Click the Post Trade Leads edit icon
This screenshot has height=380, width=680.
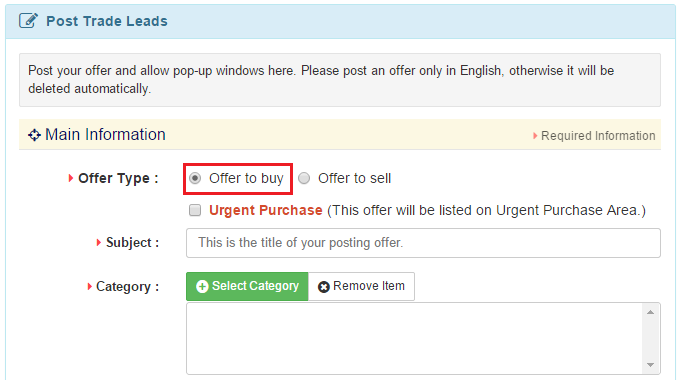pyautogui.click(x=29, y=20)
